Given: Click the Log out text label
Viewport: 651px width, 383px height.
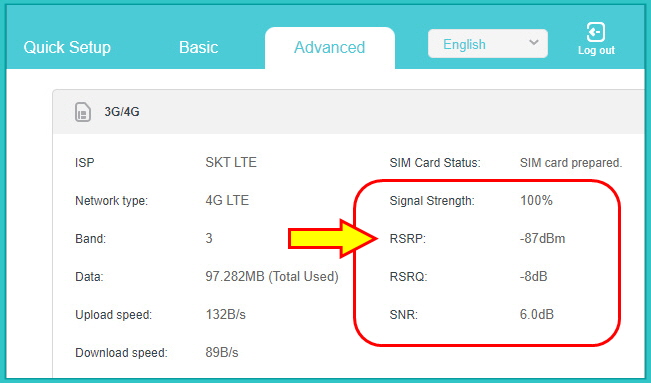Looking at the screenshot, I should tap(596, 50).
